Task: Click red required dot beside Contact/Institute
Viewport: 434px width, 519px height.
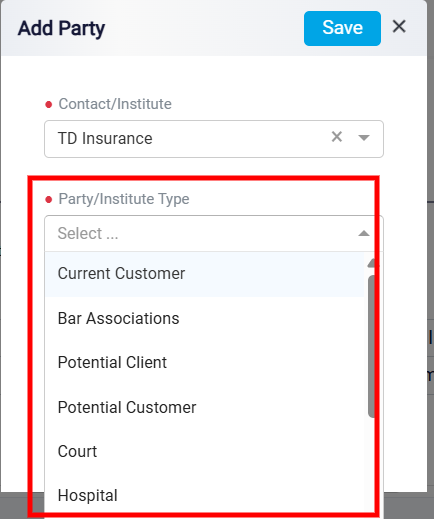Action: coord(49,105)
